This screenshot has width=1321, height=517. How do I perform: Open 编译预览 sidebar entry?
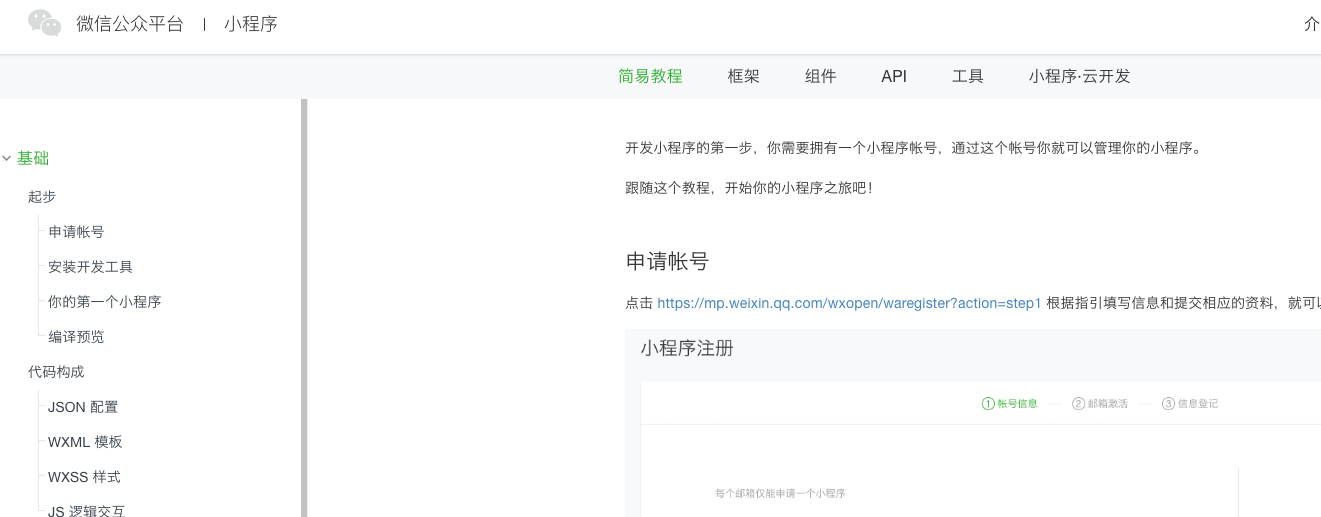click(x=76, y=336)
